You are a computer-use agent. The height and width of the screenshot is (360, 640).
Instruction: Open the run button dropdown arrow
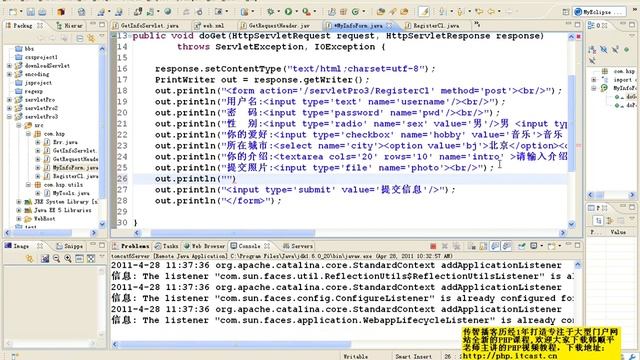297,12
